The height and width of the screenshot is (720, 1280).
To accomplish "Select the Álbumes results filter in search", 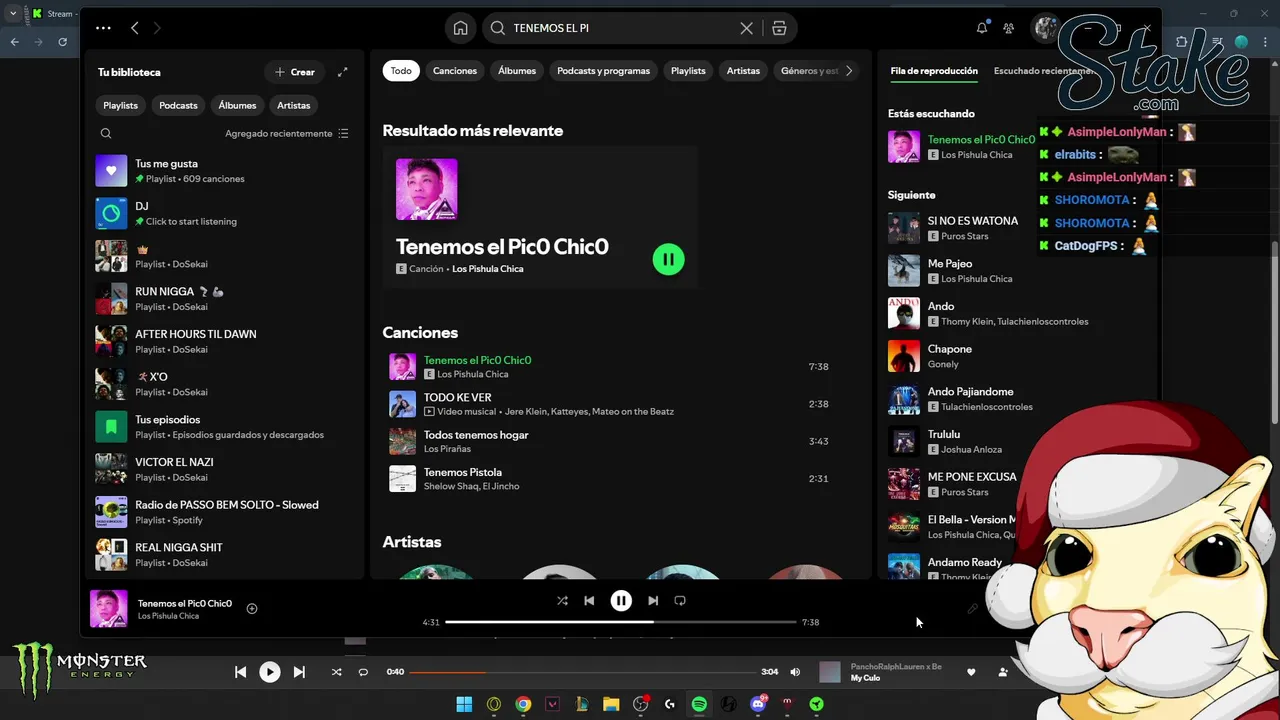I will coord(517,71).
